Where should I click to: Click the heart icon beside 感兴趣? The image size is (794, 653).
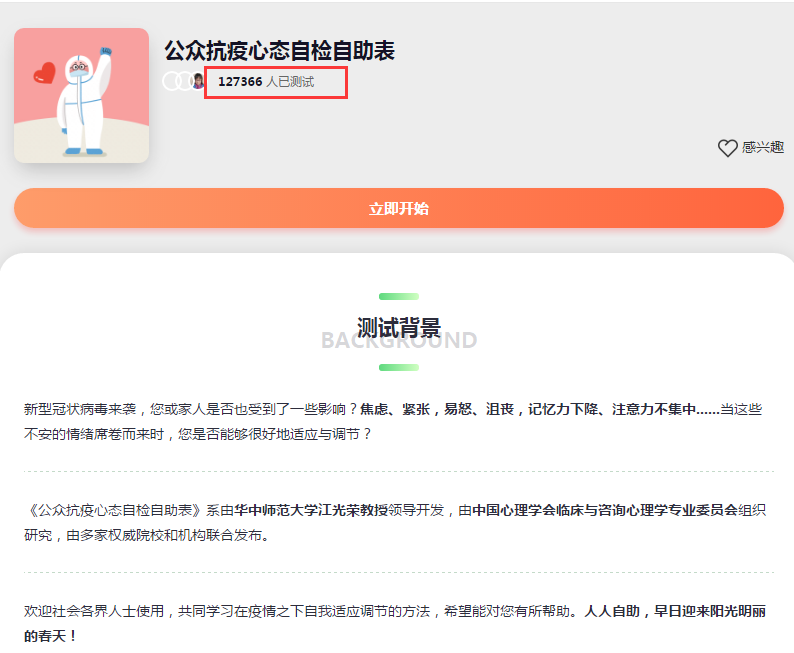(727, 148)
